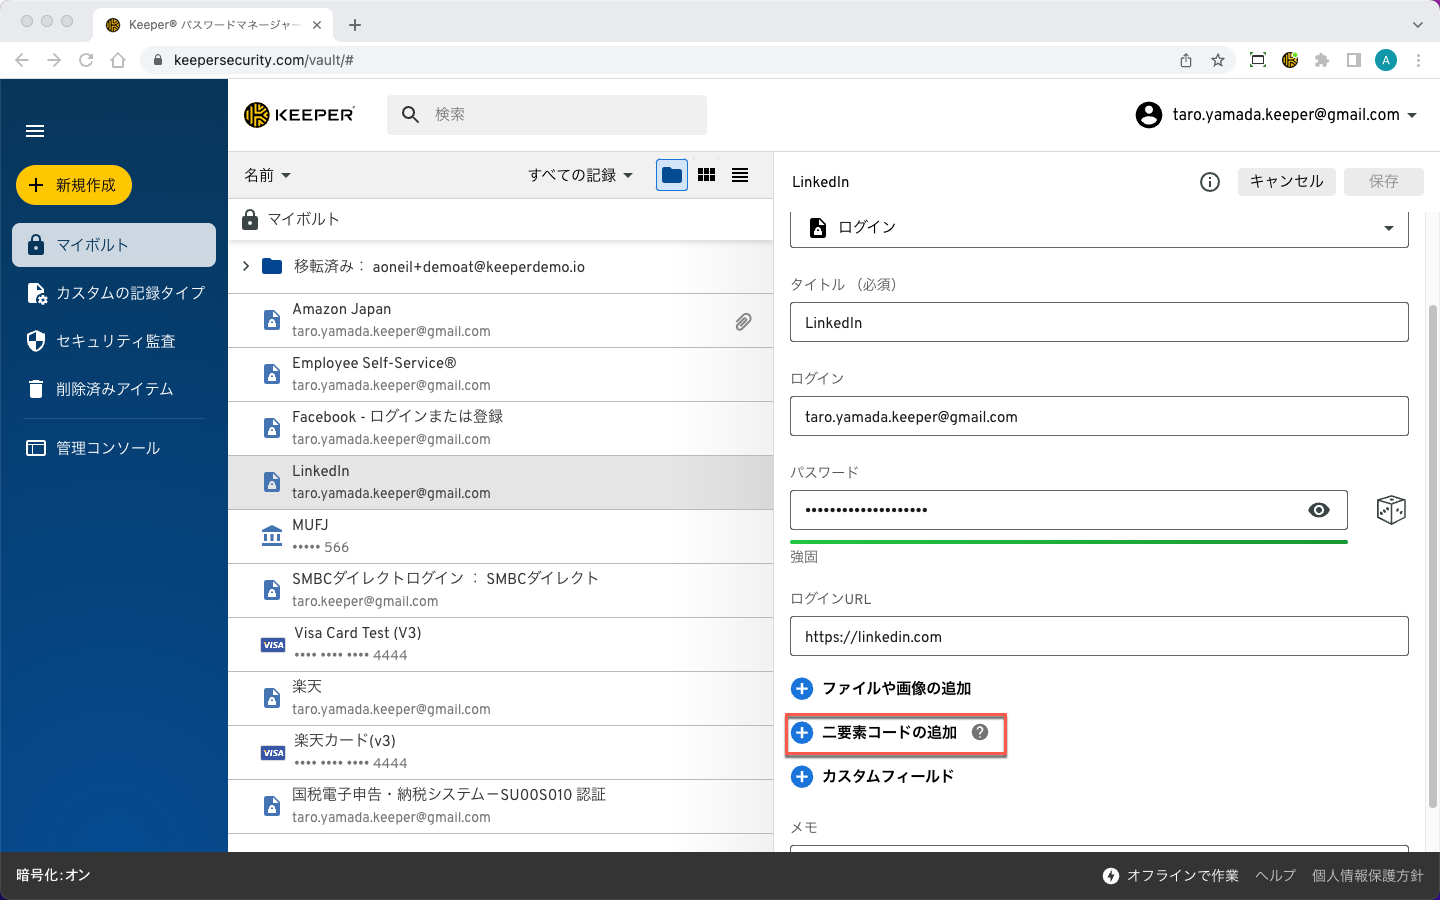Screen dimensions: 1440x900
Task: Open the 名前 sort dropdown
Action: tap(267, 175)
